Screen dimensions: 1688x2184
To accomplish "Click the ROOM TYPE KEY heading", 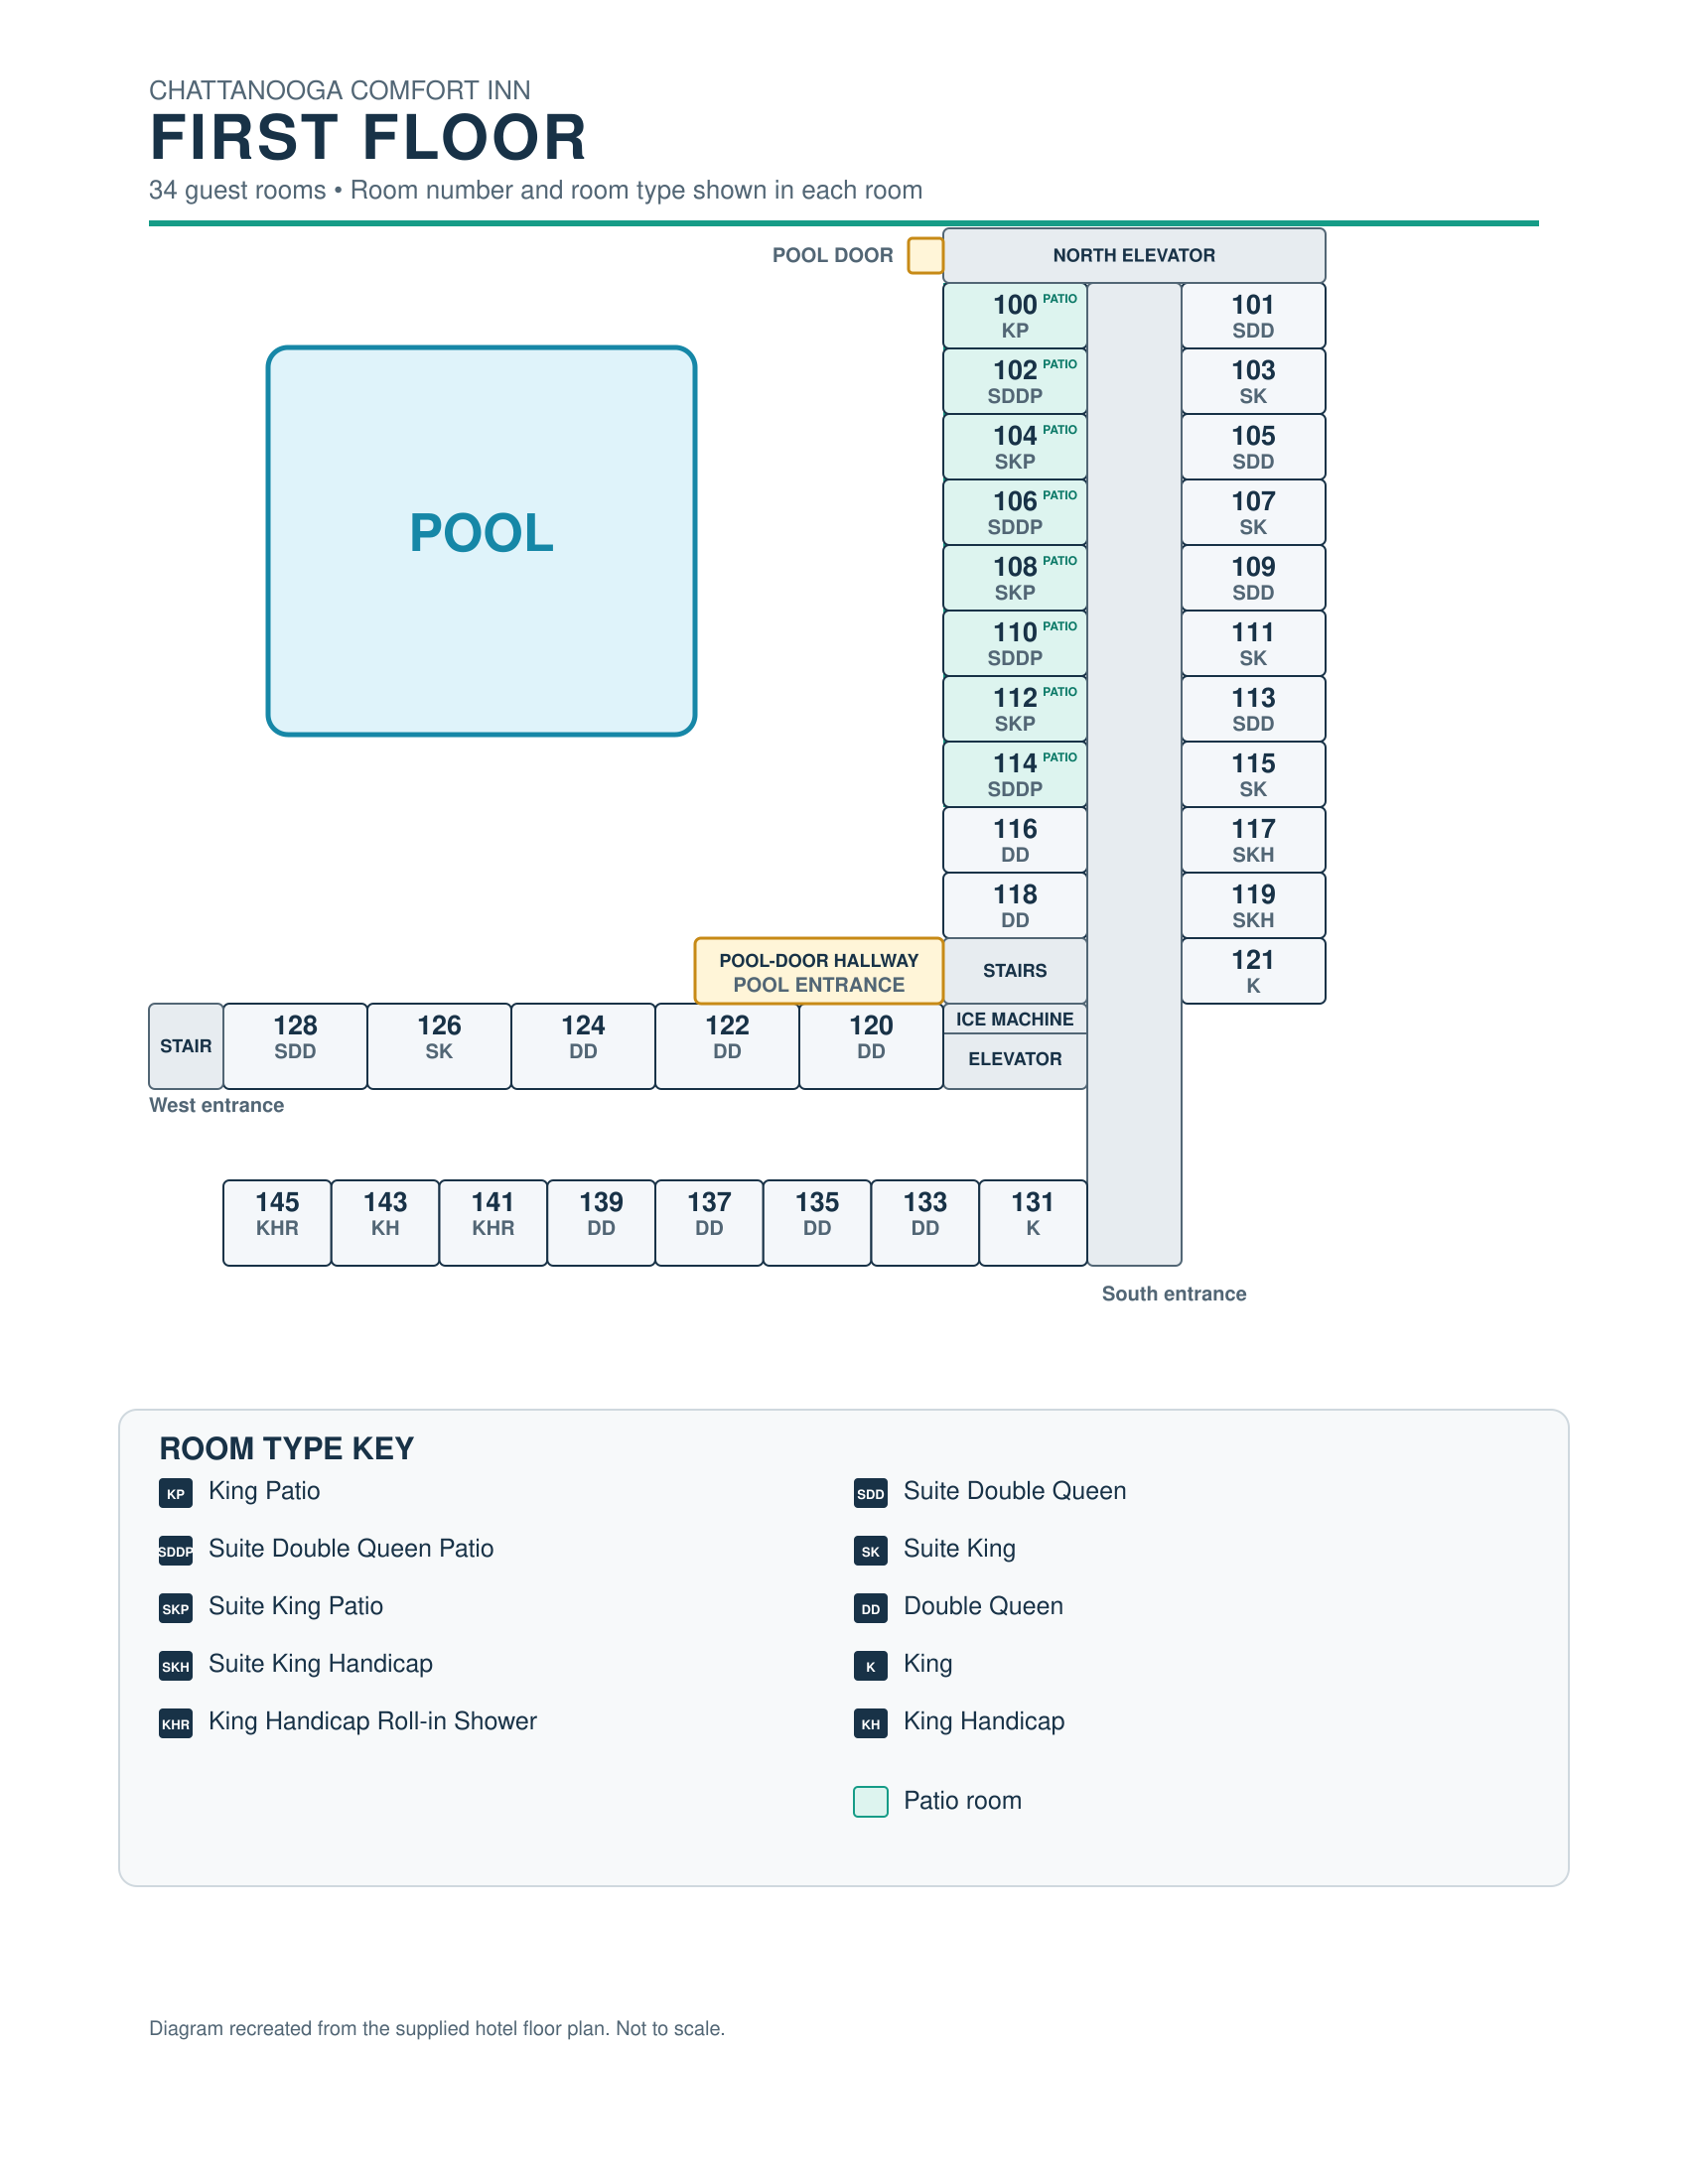I will (x=287, y=1449).
